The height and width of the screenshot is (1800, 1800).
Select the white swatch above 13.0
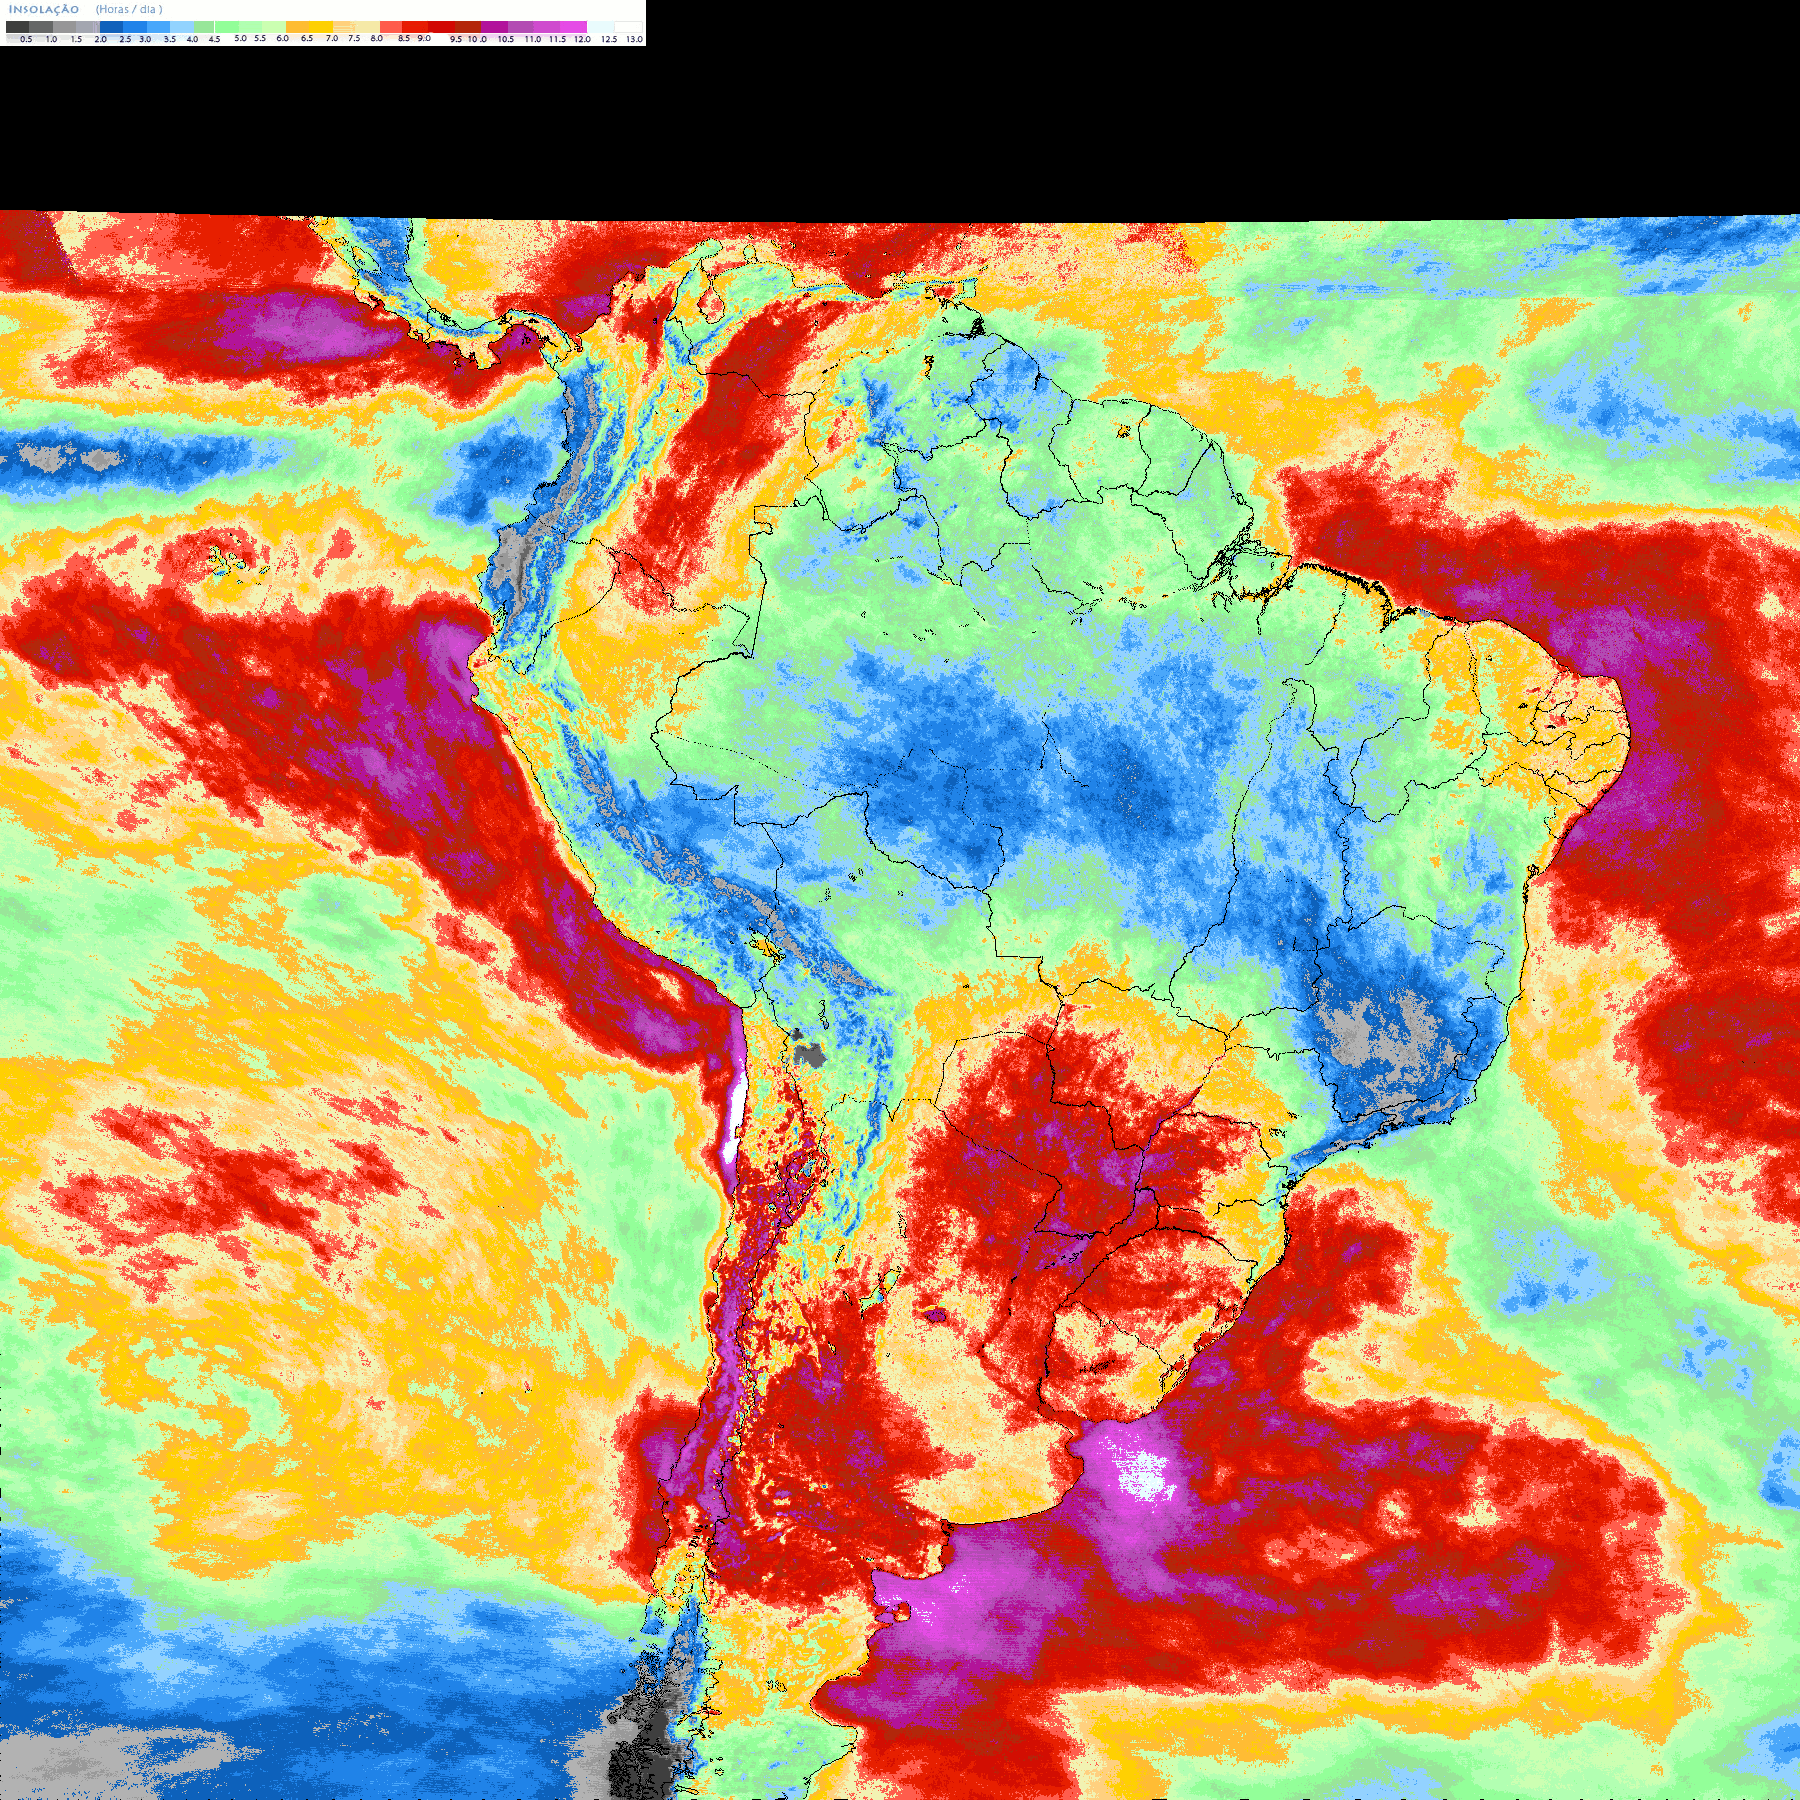point(628,27)
